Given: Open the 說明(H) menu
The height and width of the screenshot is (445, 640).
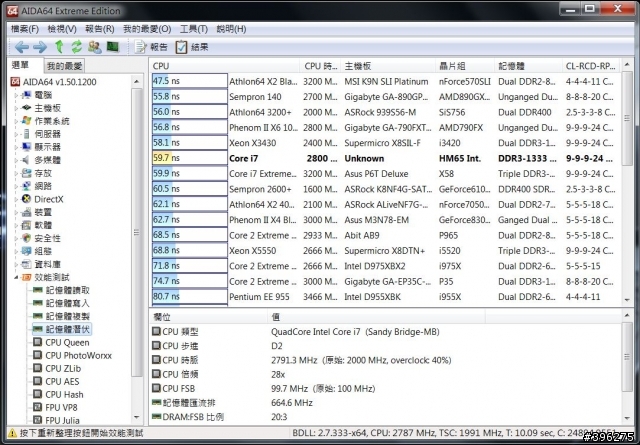Looking at the screenshot, I should click(x=231, y=29).
